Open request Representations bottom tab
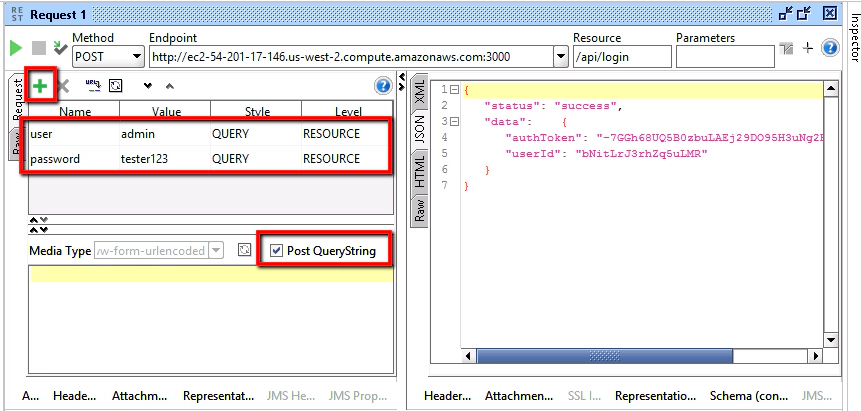 (219, 396)
